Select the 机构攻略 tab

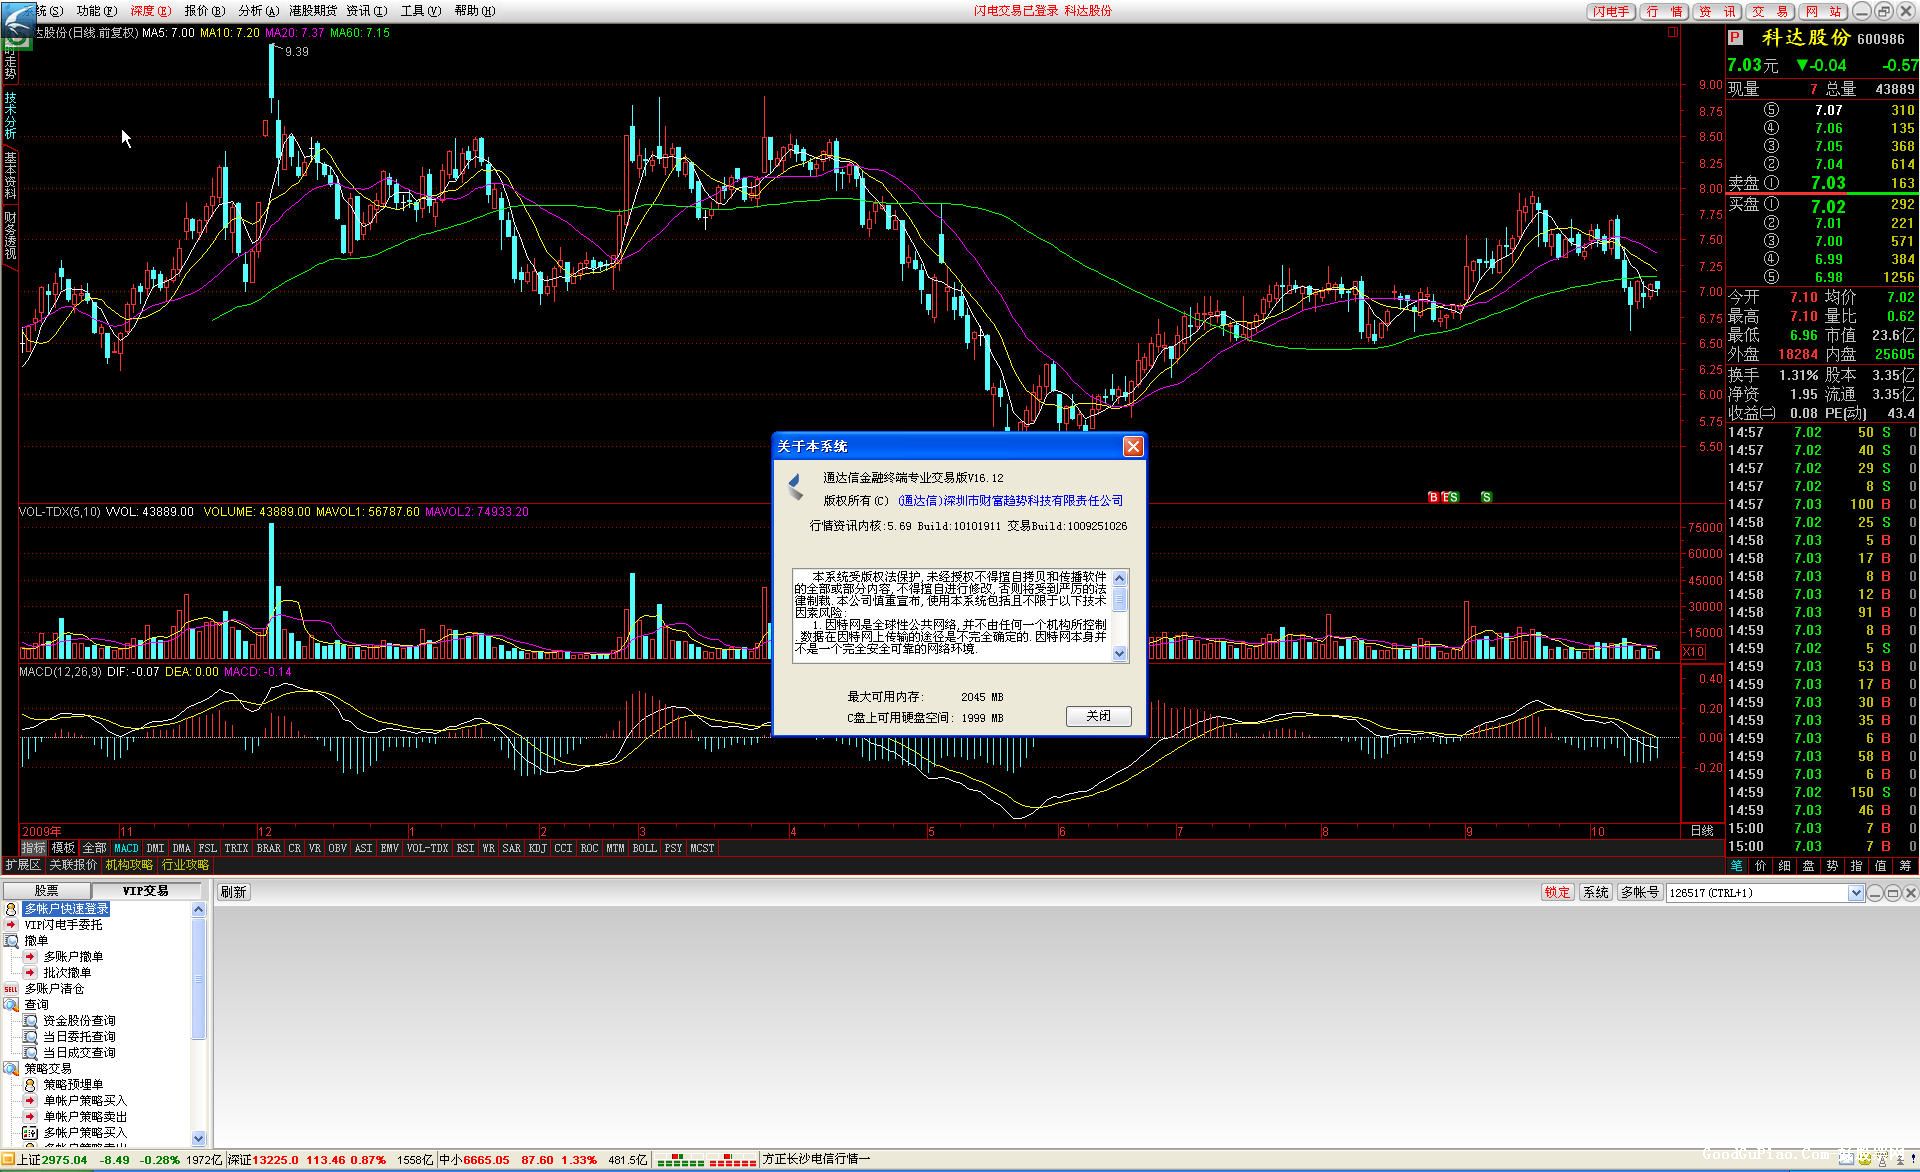129,865
